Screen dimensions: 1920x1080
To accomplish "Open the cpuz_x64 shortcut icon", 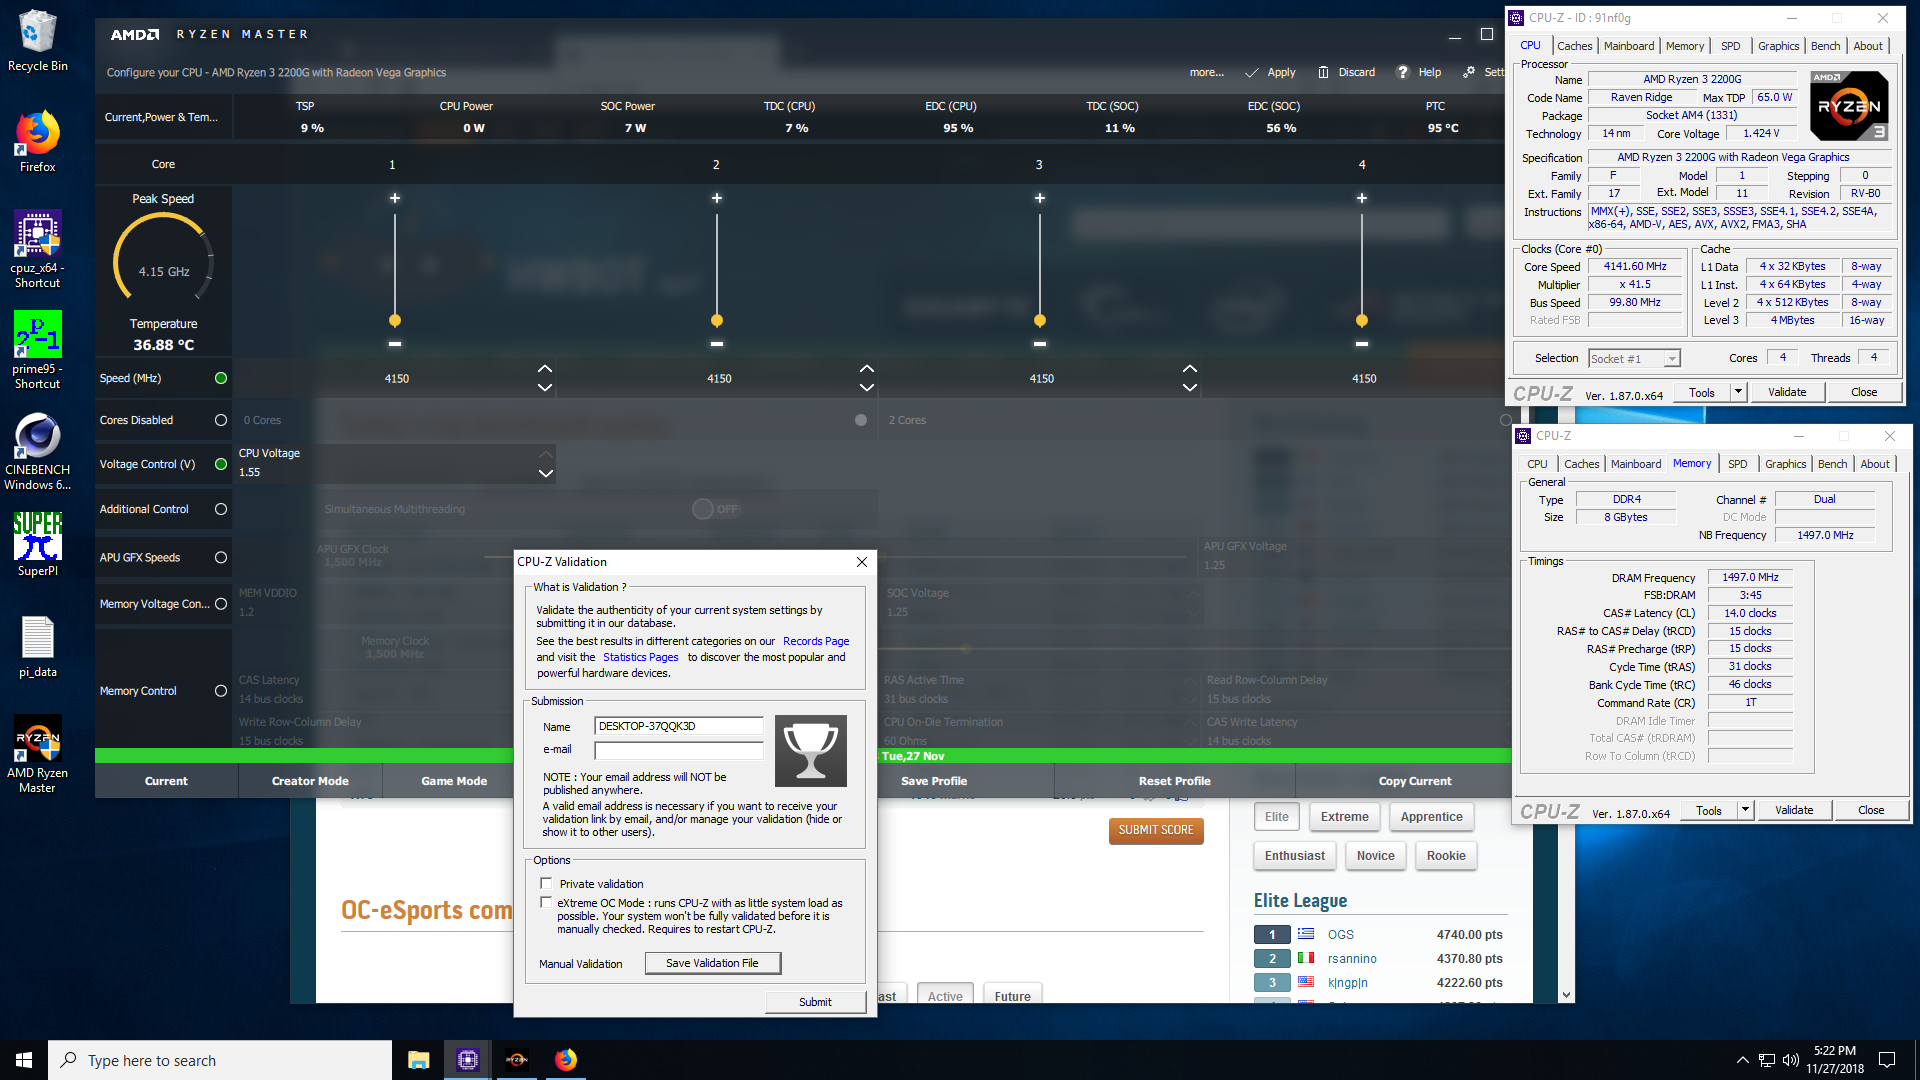I will (38, 249).
